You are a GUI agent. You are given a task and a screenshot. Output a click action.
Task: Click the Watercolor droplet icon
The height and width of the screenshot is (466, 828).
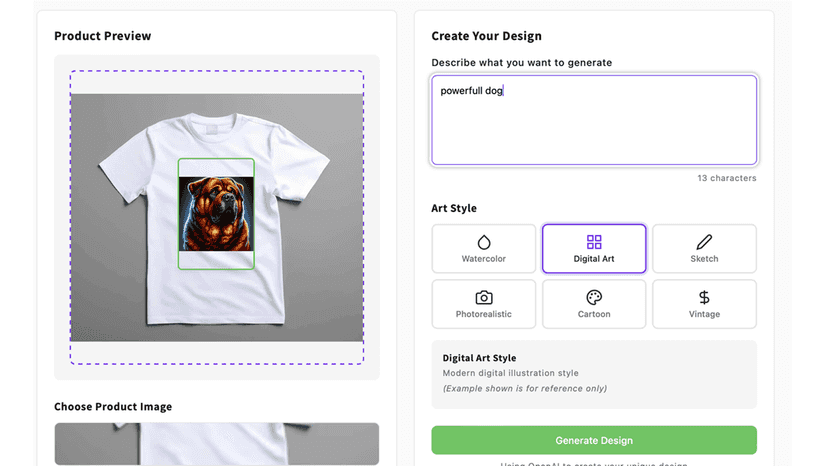click(484, 242)
